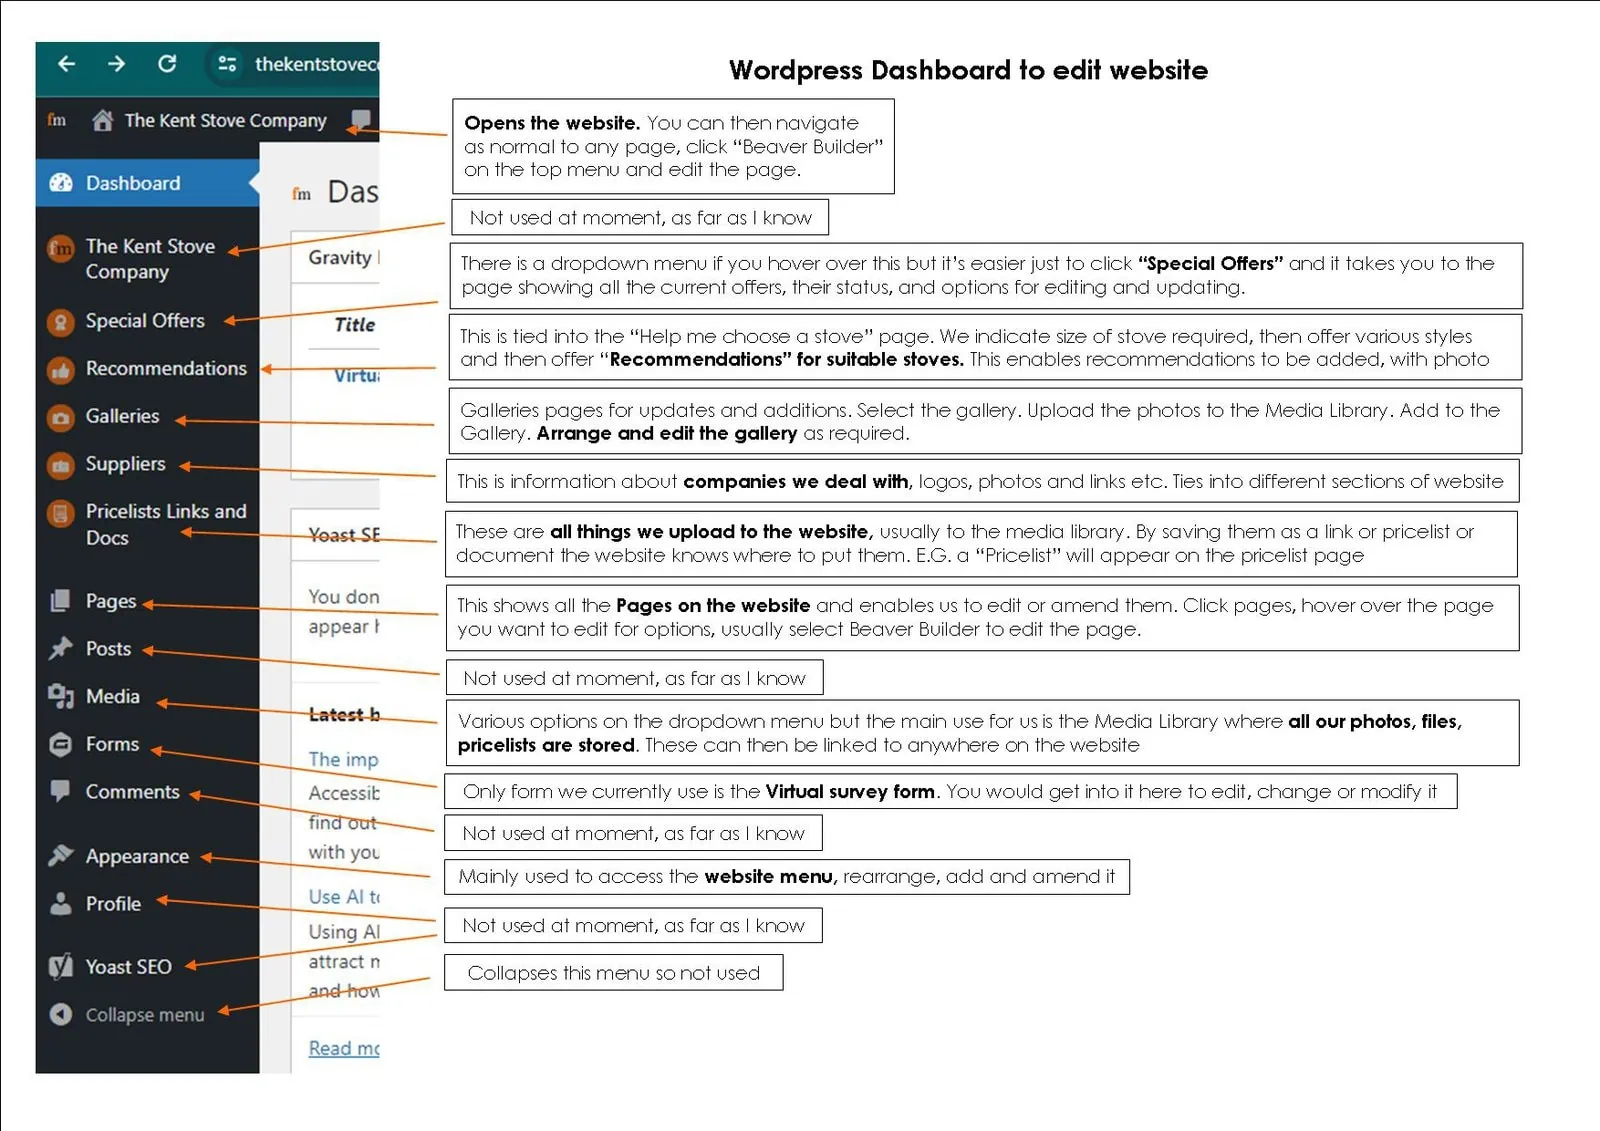Click the Yoast SEO widget heading
Image resolution: width=1600 pixels, height=1131 pixels.
click(343, 535)
